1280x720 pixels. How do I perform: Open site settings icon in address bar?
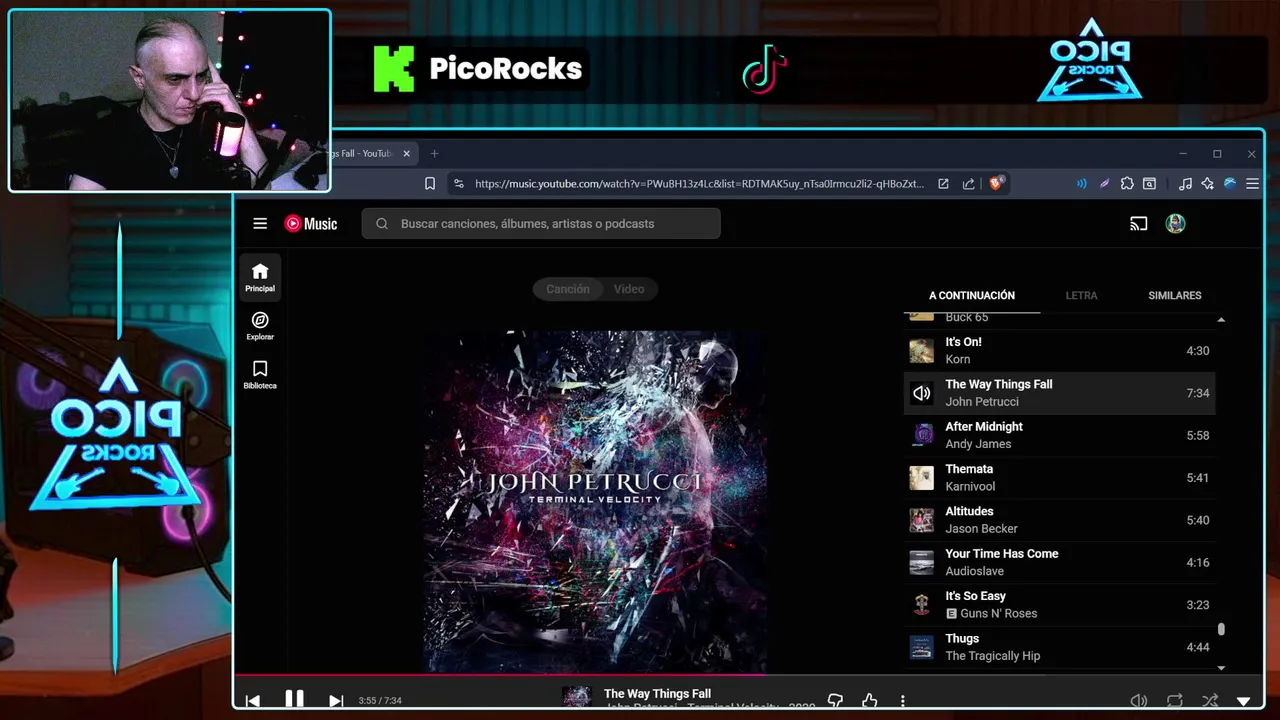pyautogui.click(x=458, y=184)
